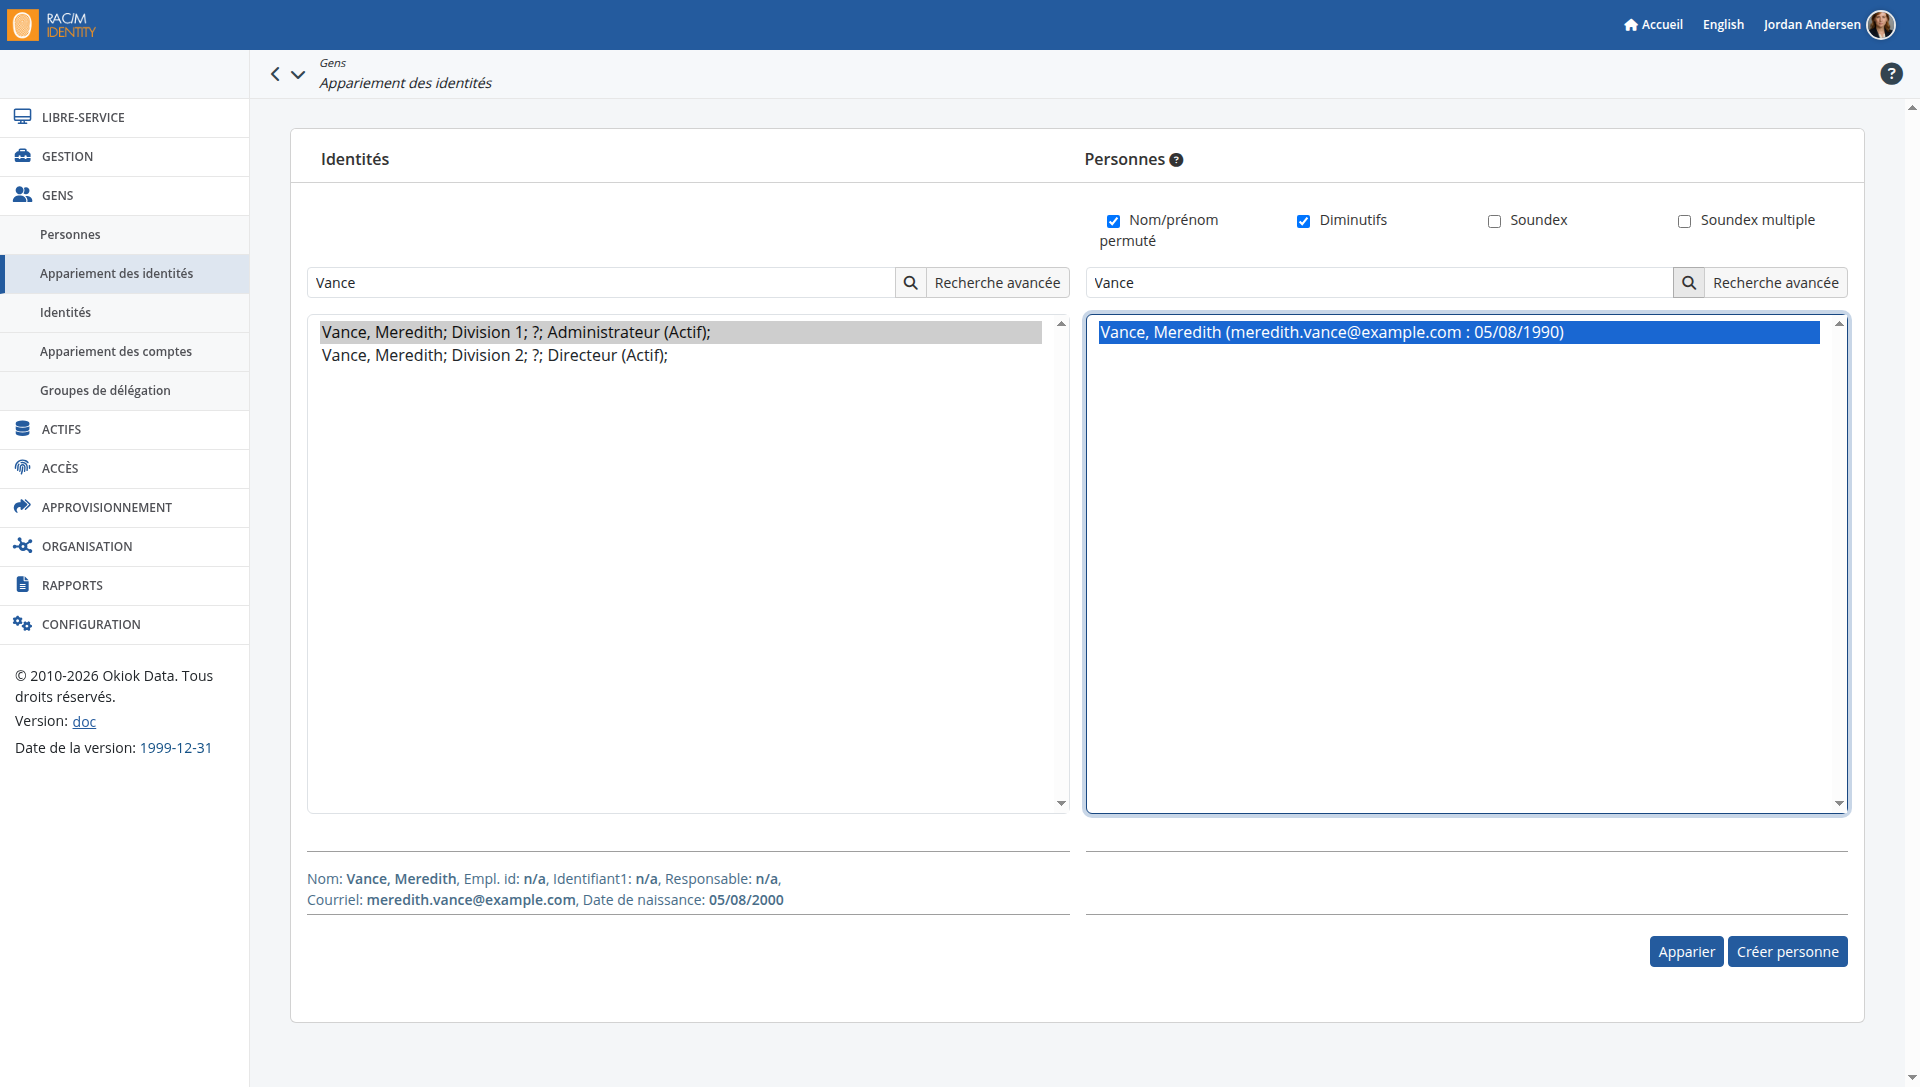The width and height of the screenshot is (1920, 1087).
Task: Select person Vance, Meredith 05/08/1990
Action: pyautogui.click(x=1459, y=333)
